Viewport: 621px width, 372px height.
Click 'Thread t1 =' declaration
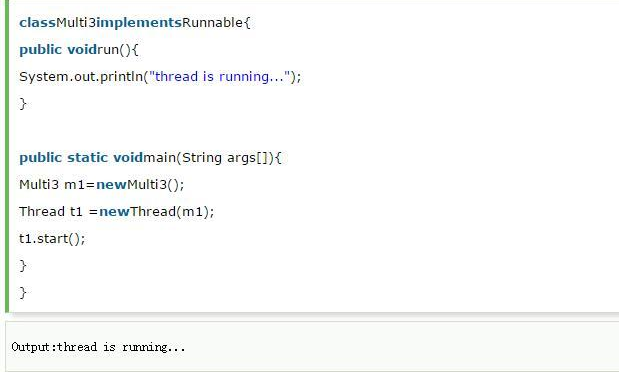point(58,212)
